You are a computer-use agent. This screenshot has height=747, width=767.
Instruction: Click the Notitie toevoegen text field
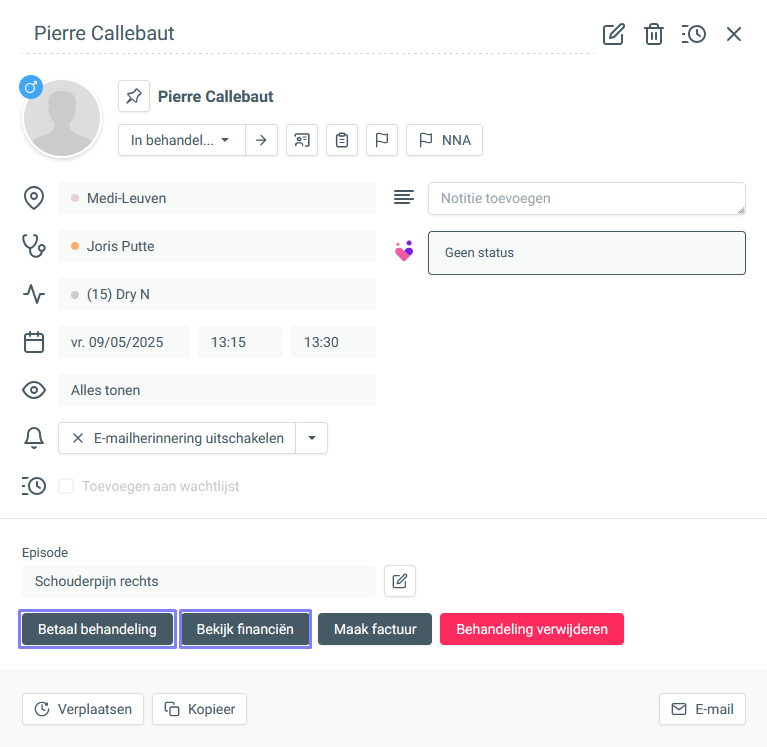[587, 199]
